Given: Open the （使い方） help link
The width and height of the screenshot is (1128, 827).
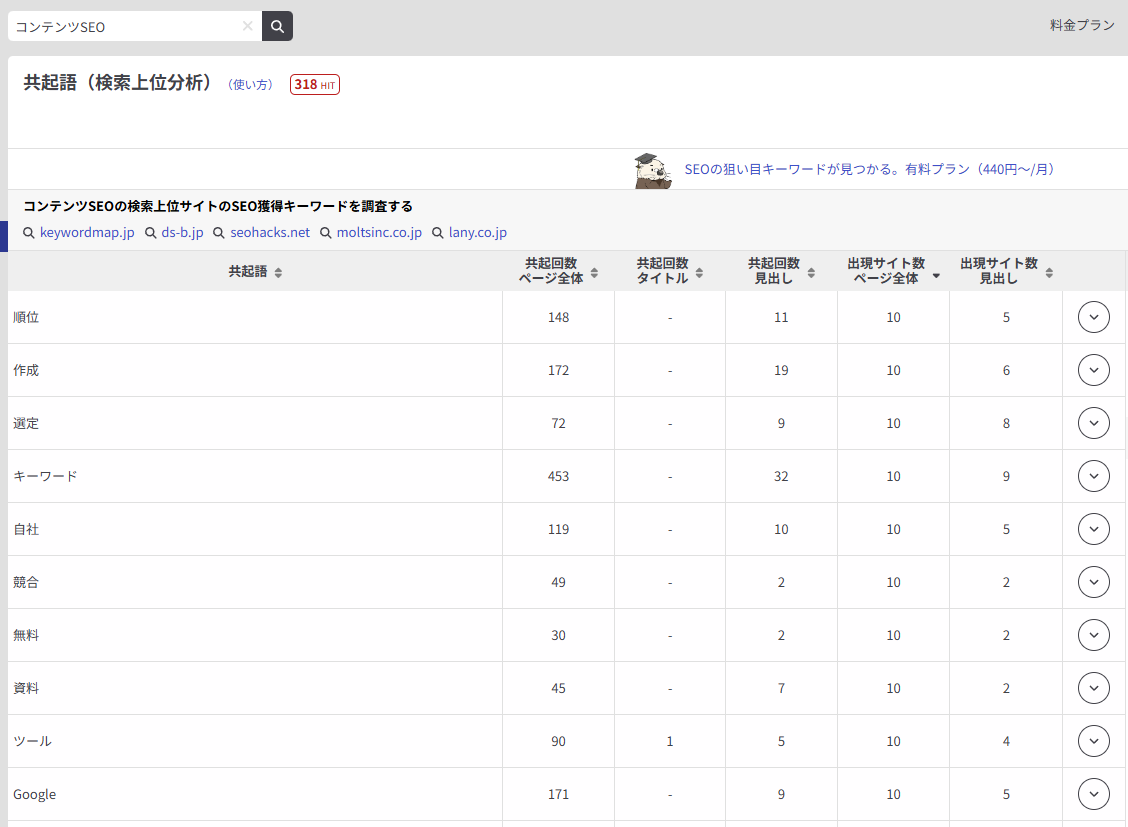Looking at the screenshot, I should click(250, 85).
